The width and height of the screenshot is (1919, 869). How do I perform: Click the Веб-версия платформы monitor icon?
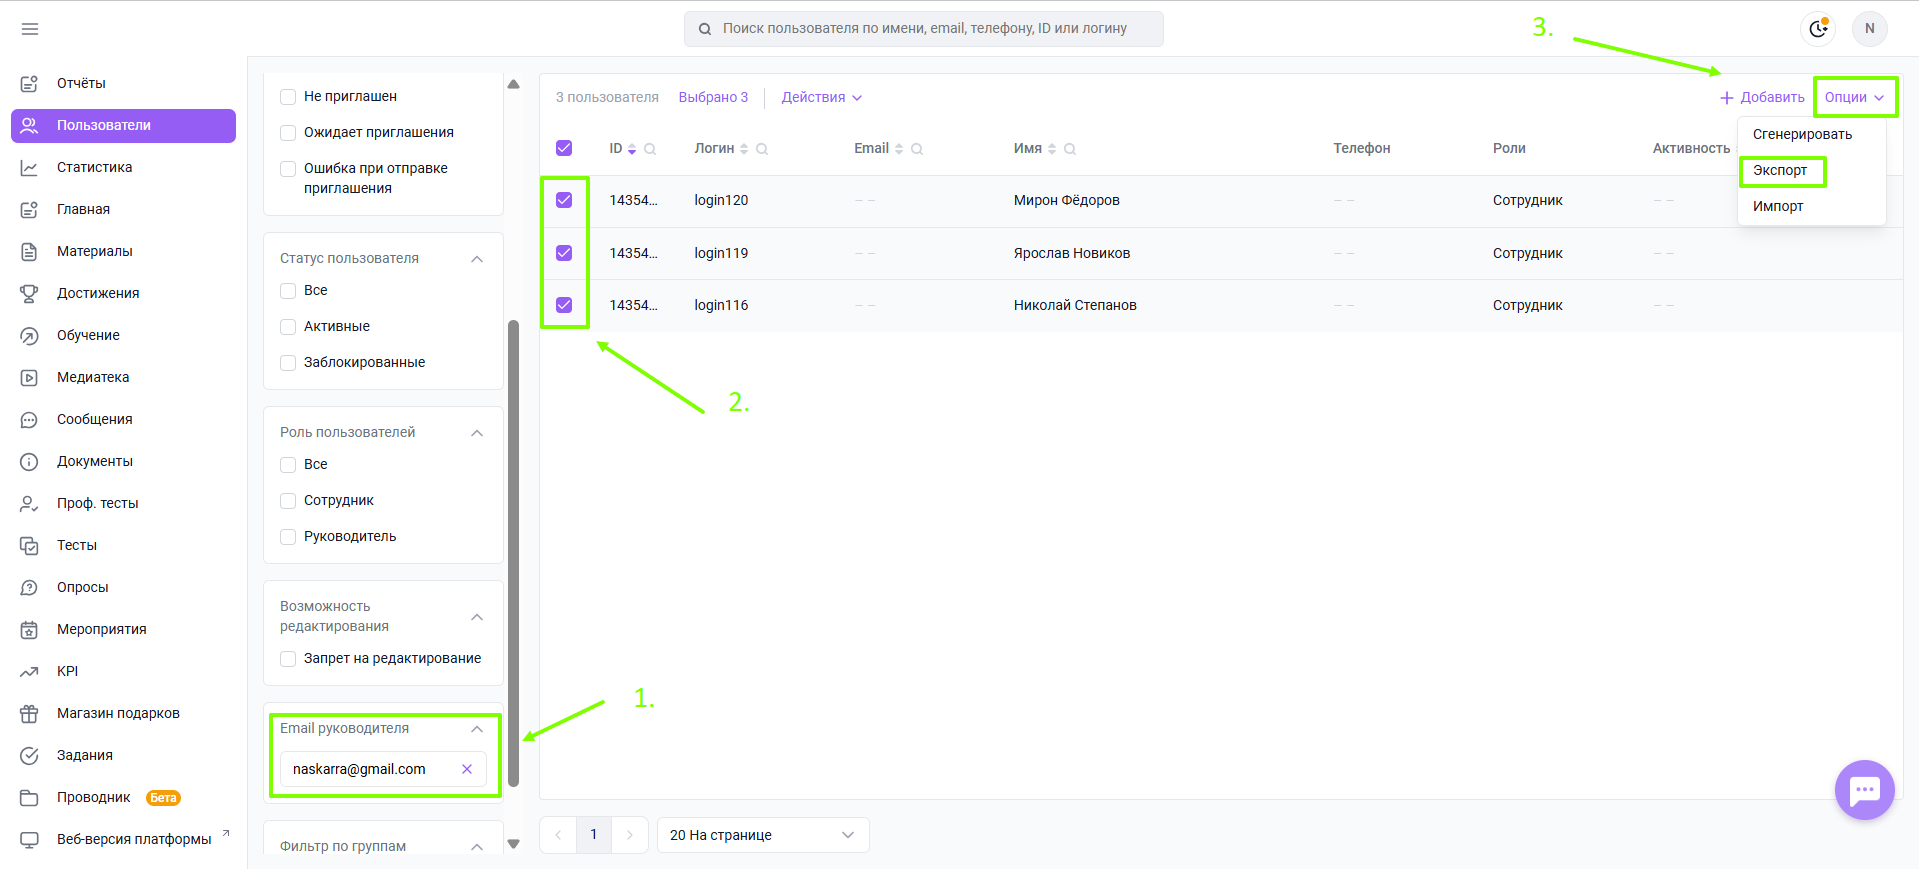[29, 839]
